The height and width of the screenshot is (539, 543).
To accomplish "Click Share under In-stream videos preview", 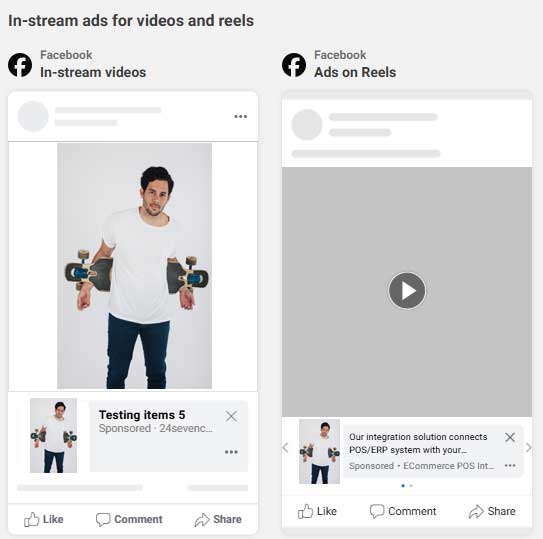I will tap(218, 519).
